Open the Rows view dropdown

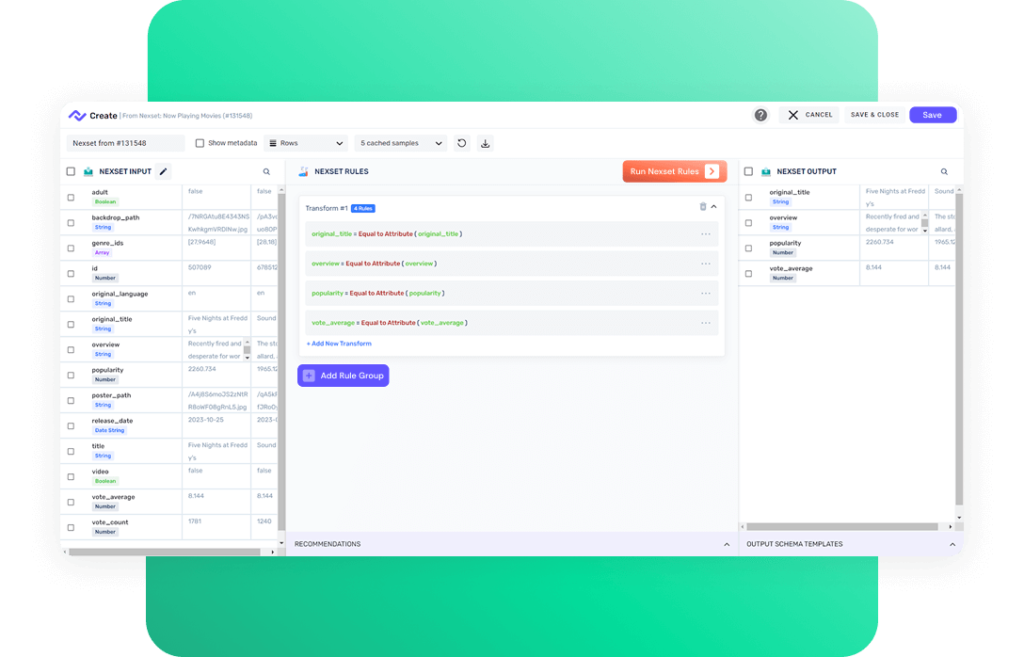[x=306, y=143]
